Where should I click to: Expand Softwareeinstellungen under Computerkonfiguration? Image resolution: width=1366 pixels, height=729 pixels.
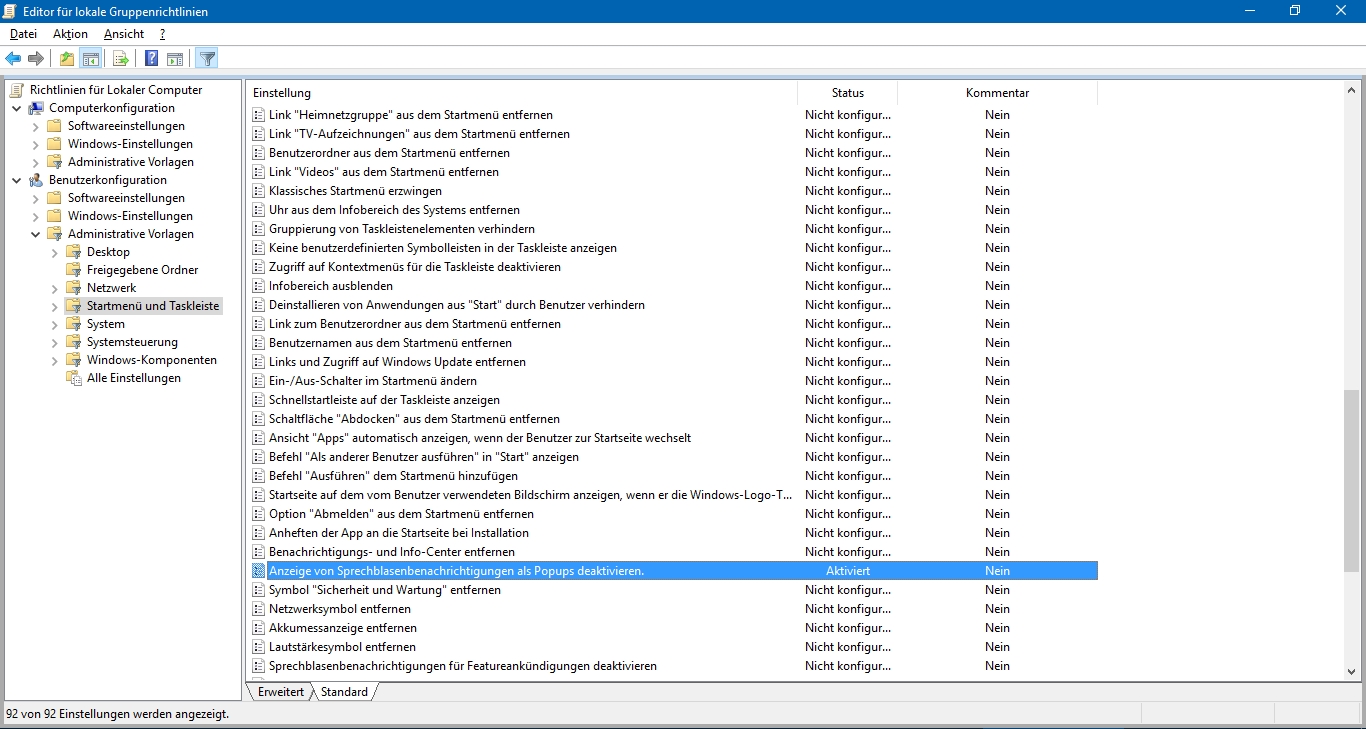click(x=36, y=126)
